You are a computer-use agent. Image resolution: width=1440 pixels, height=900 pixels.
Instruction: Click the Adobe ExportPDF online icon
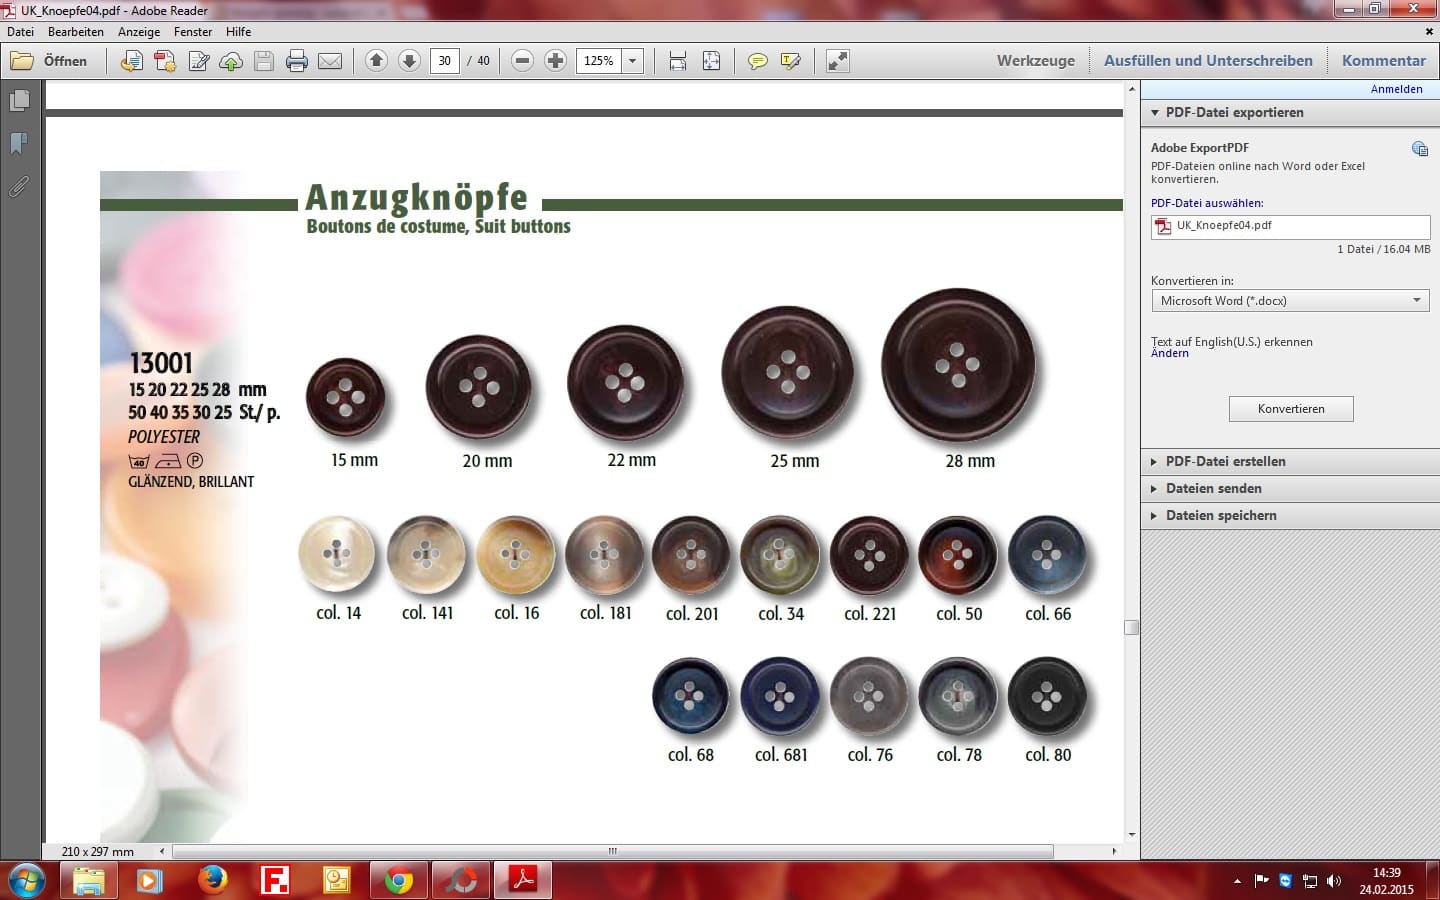pyautogui.click(x=1419, y=149)
